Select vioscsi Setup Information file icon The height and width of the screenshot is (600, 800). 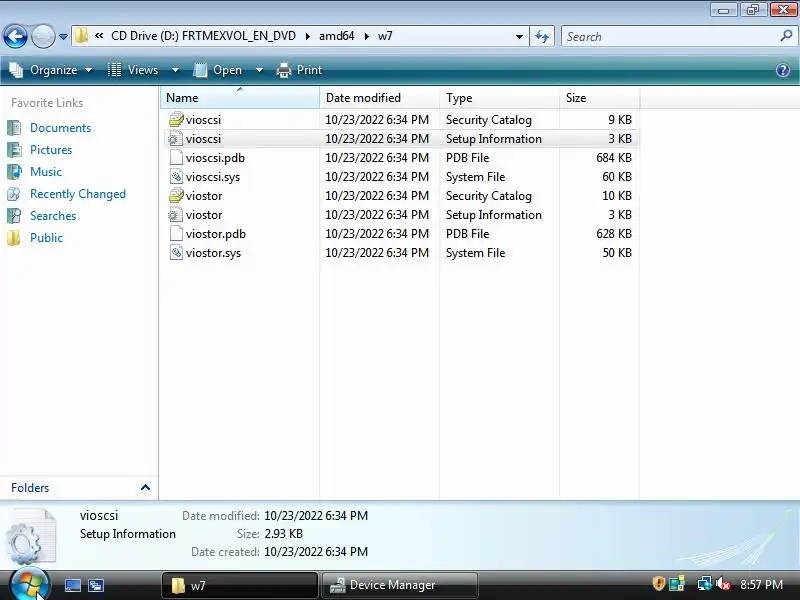[176, 139]
